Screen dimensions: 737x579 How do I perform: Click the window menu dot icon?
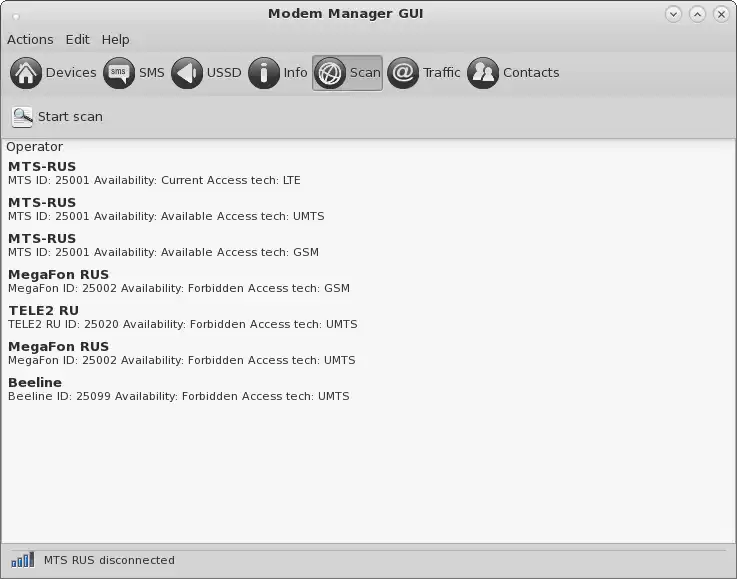click(16, 17)
